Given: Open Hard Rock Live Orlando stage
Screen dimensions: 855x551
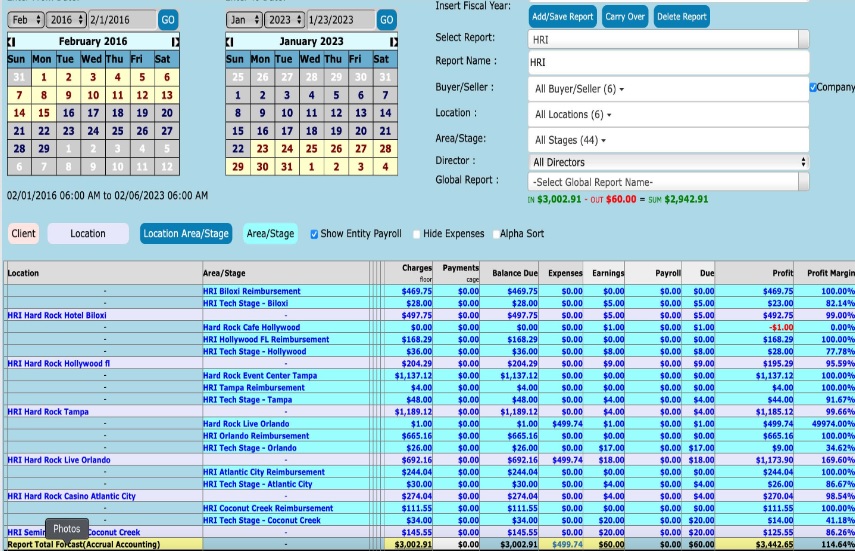Looking at the screenshot, I should [x=246, y=424].
